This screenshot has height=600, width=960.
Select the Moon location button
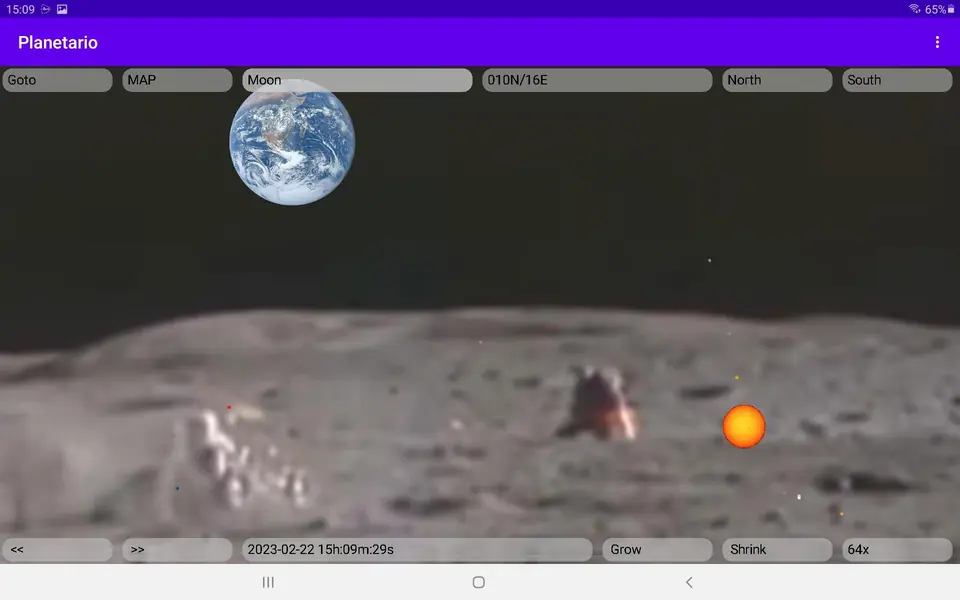click(358, 80)
